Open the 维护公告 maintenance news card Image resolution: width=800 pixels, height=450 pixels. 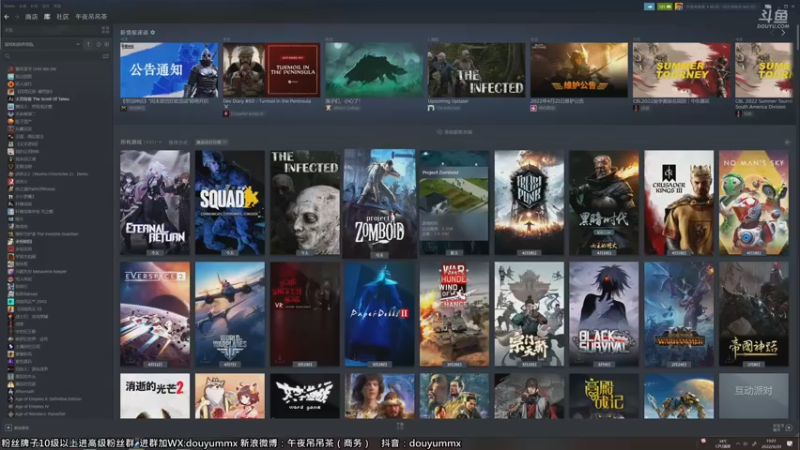coord(579,70)
